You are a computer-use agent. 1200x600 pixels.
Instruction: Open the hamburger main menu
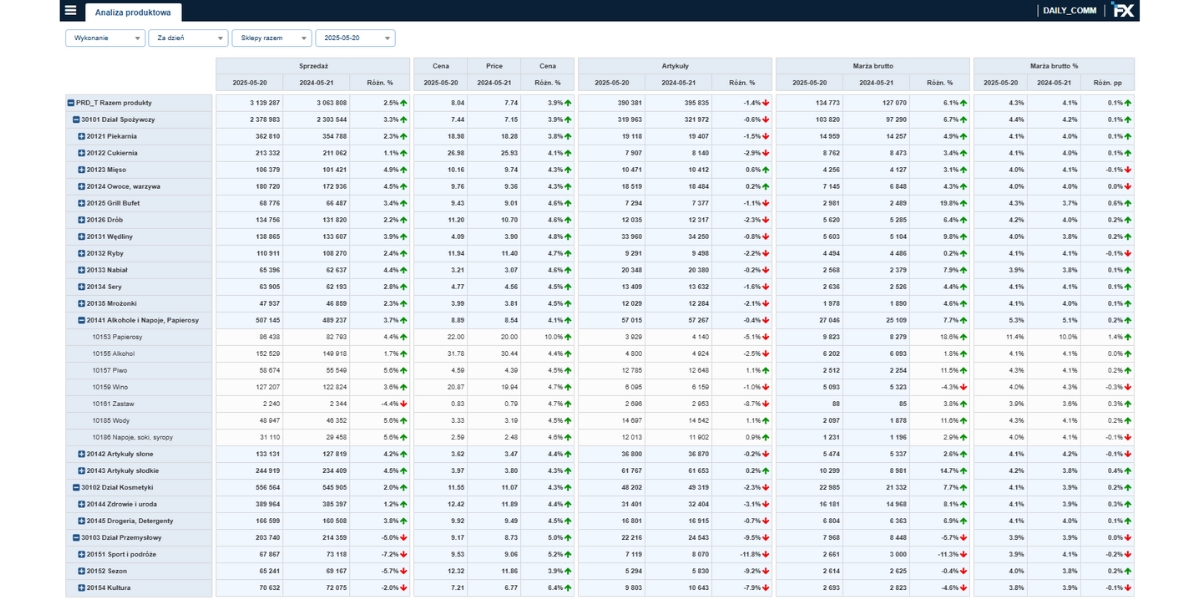(69, 10)
